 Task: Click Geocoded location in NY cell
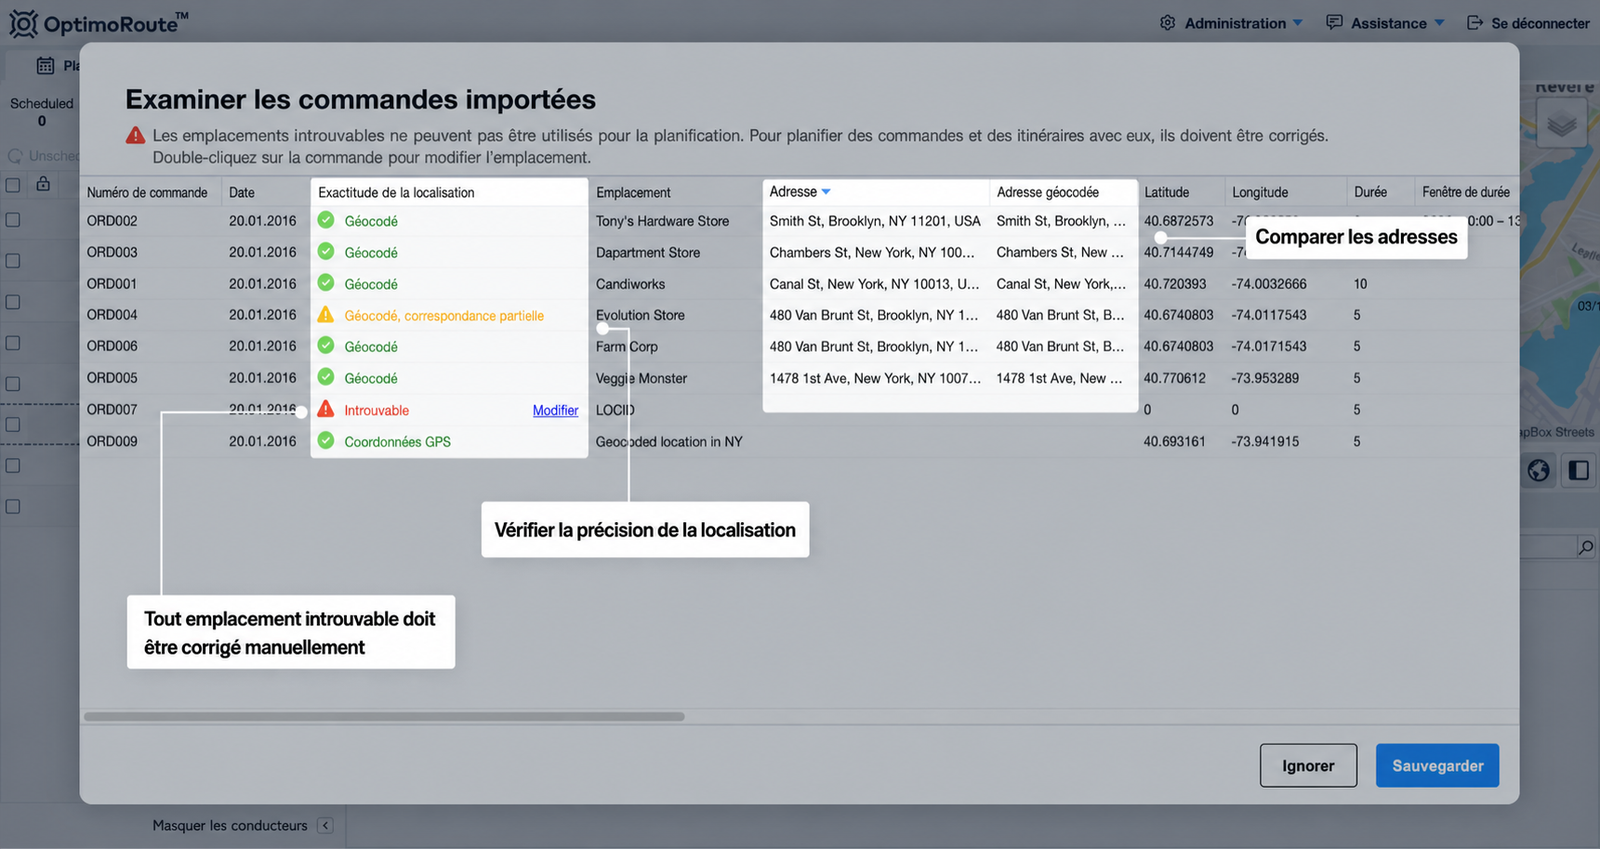[x=669, y=441]
